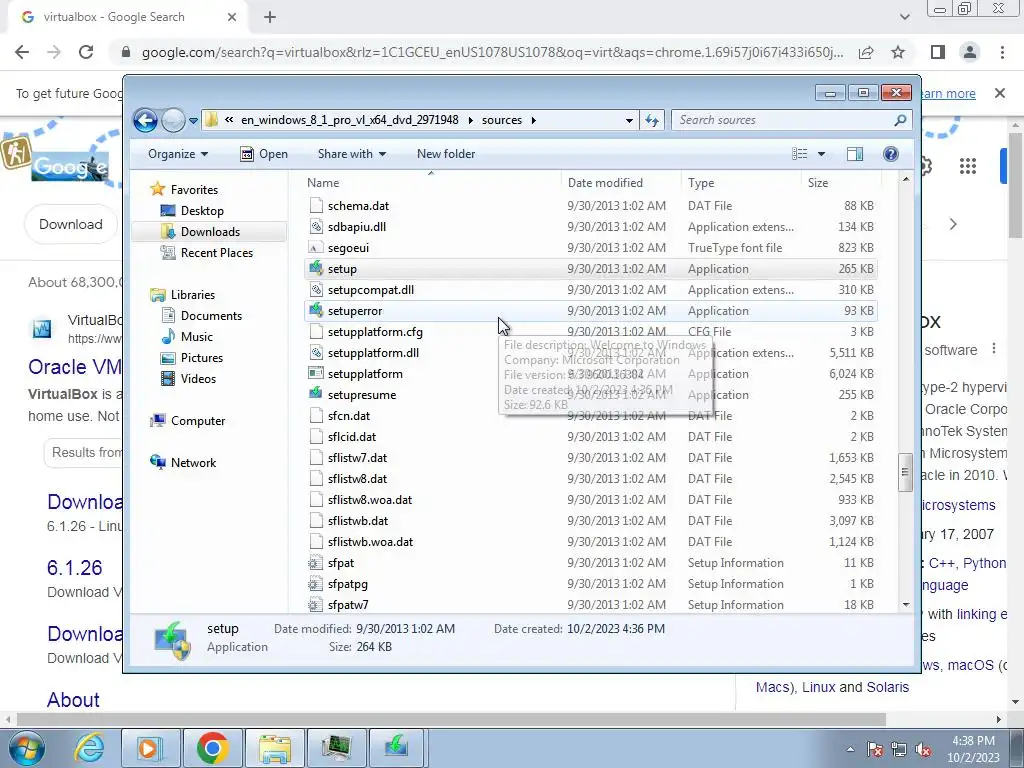
Task: Select the setupcompat.dll file icon
Action: click(316, 289)
